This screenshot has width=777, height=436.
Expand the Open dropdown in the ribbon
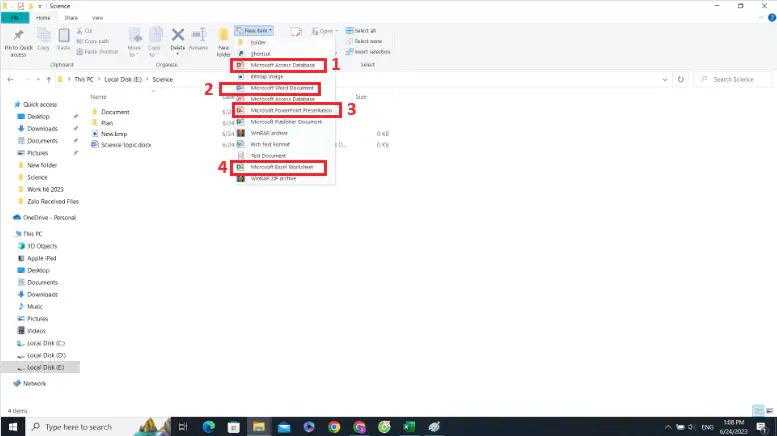tap(336, 31)
